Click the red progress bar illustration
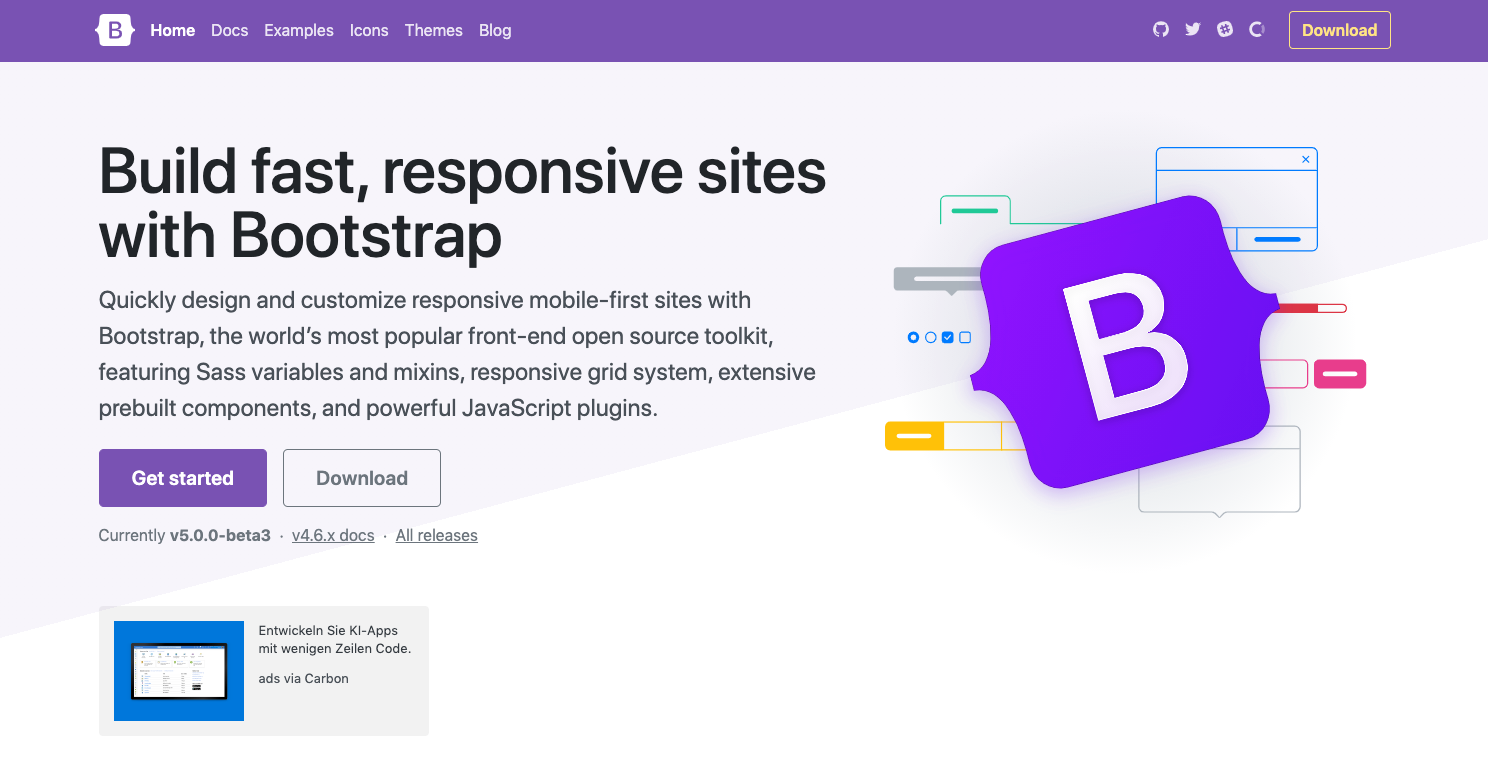 pos(1310,308)
